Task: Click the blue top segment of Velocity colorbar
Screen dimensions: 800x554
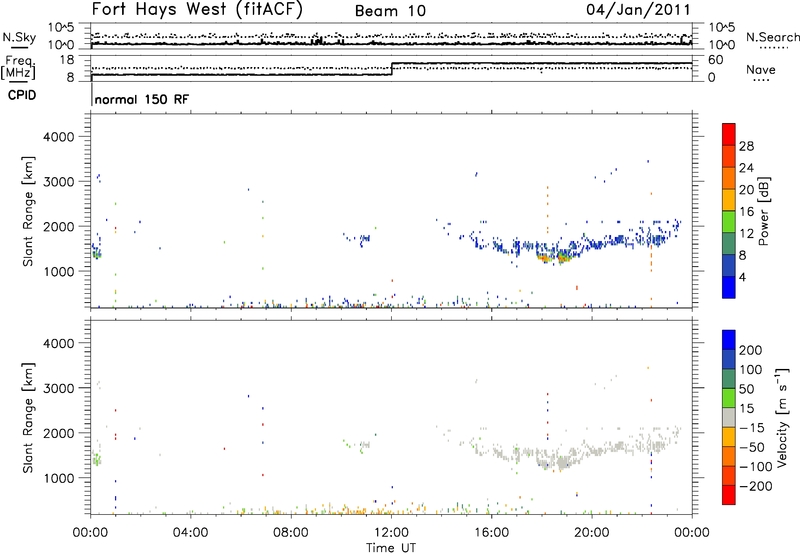Action: (729, 340)
